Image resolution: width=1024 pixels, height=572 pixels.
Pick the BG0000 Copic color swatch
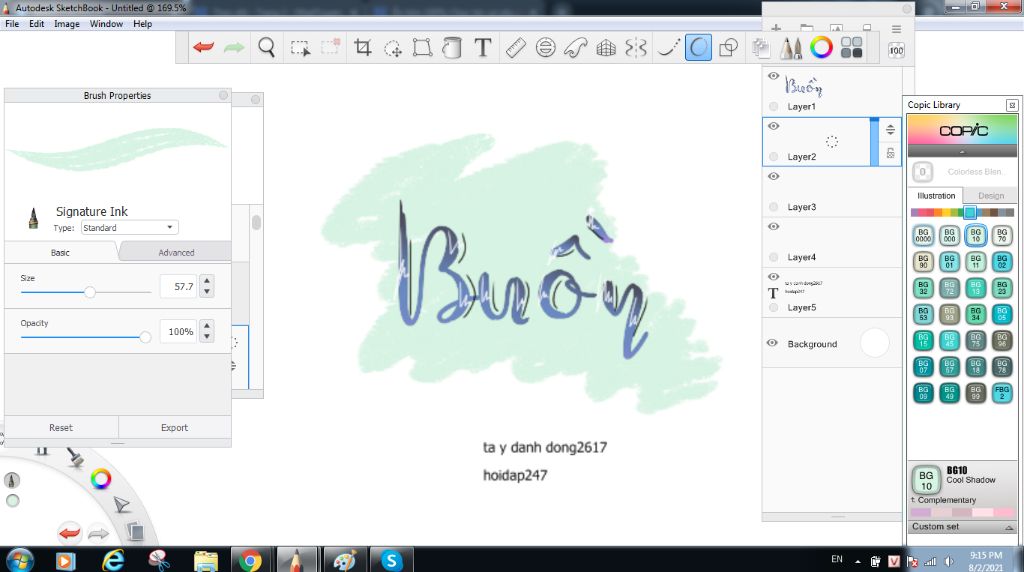(923, 235)
